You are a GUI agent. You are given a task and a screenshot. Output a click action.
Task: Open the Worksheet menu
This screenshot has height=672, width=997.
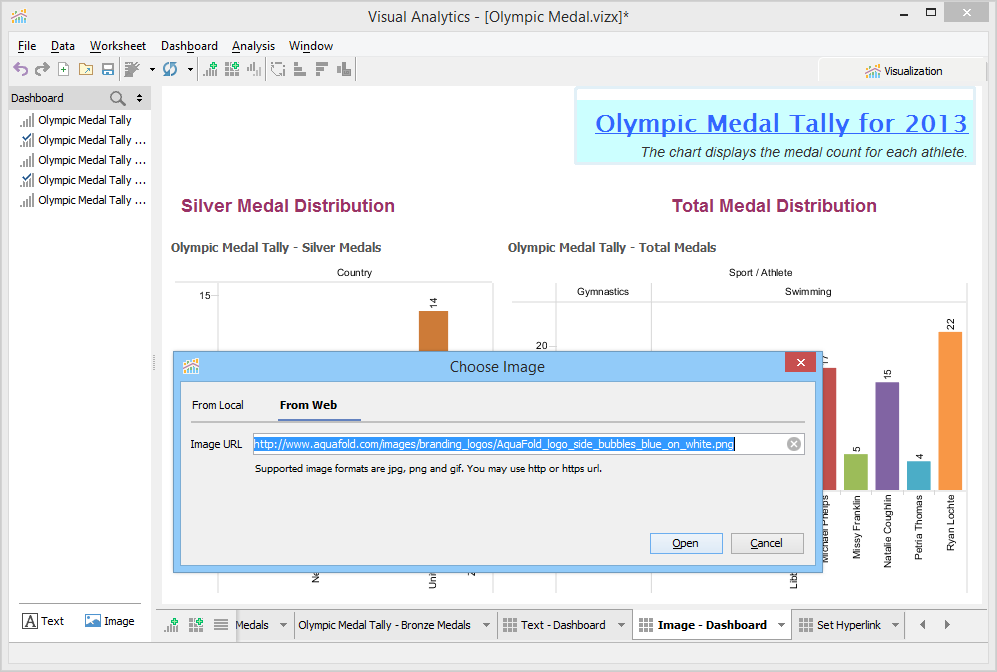click(117, 46)
